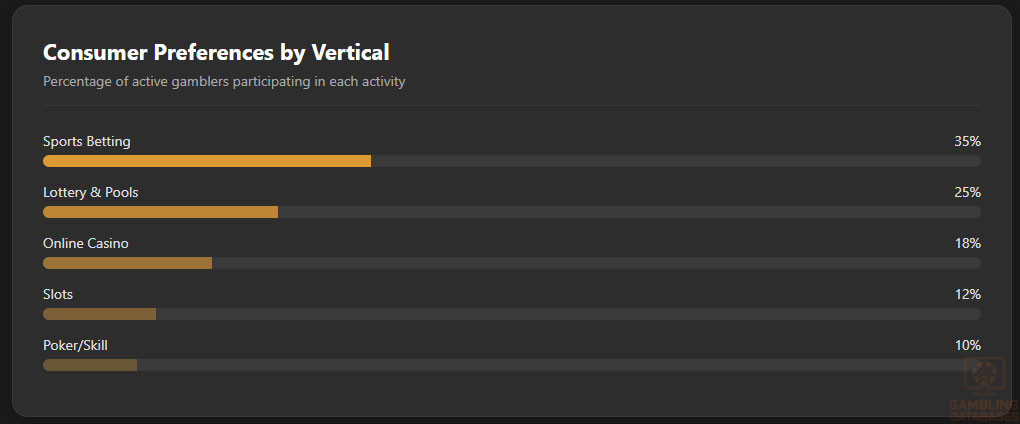This screenshot has height=424, width=1020.
Task: Click the Lottery & Pools filled progress bar
Action: pos(160,212)
